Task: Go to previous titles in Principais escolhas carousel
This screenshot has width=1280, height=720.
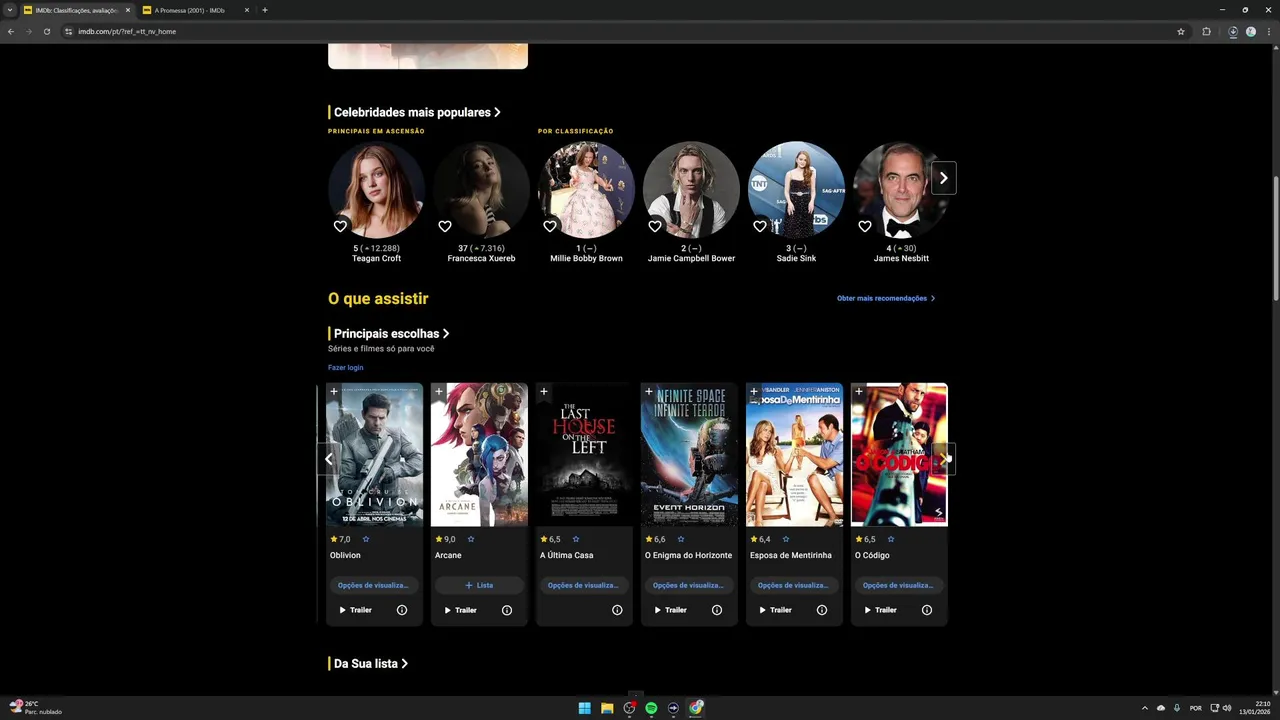Action: coord(328,459)
